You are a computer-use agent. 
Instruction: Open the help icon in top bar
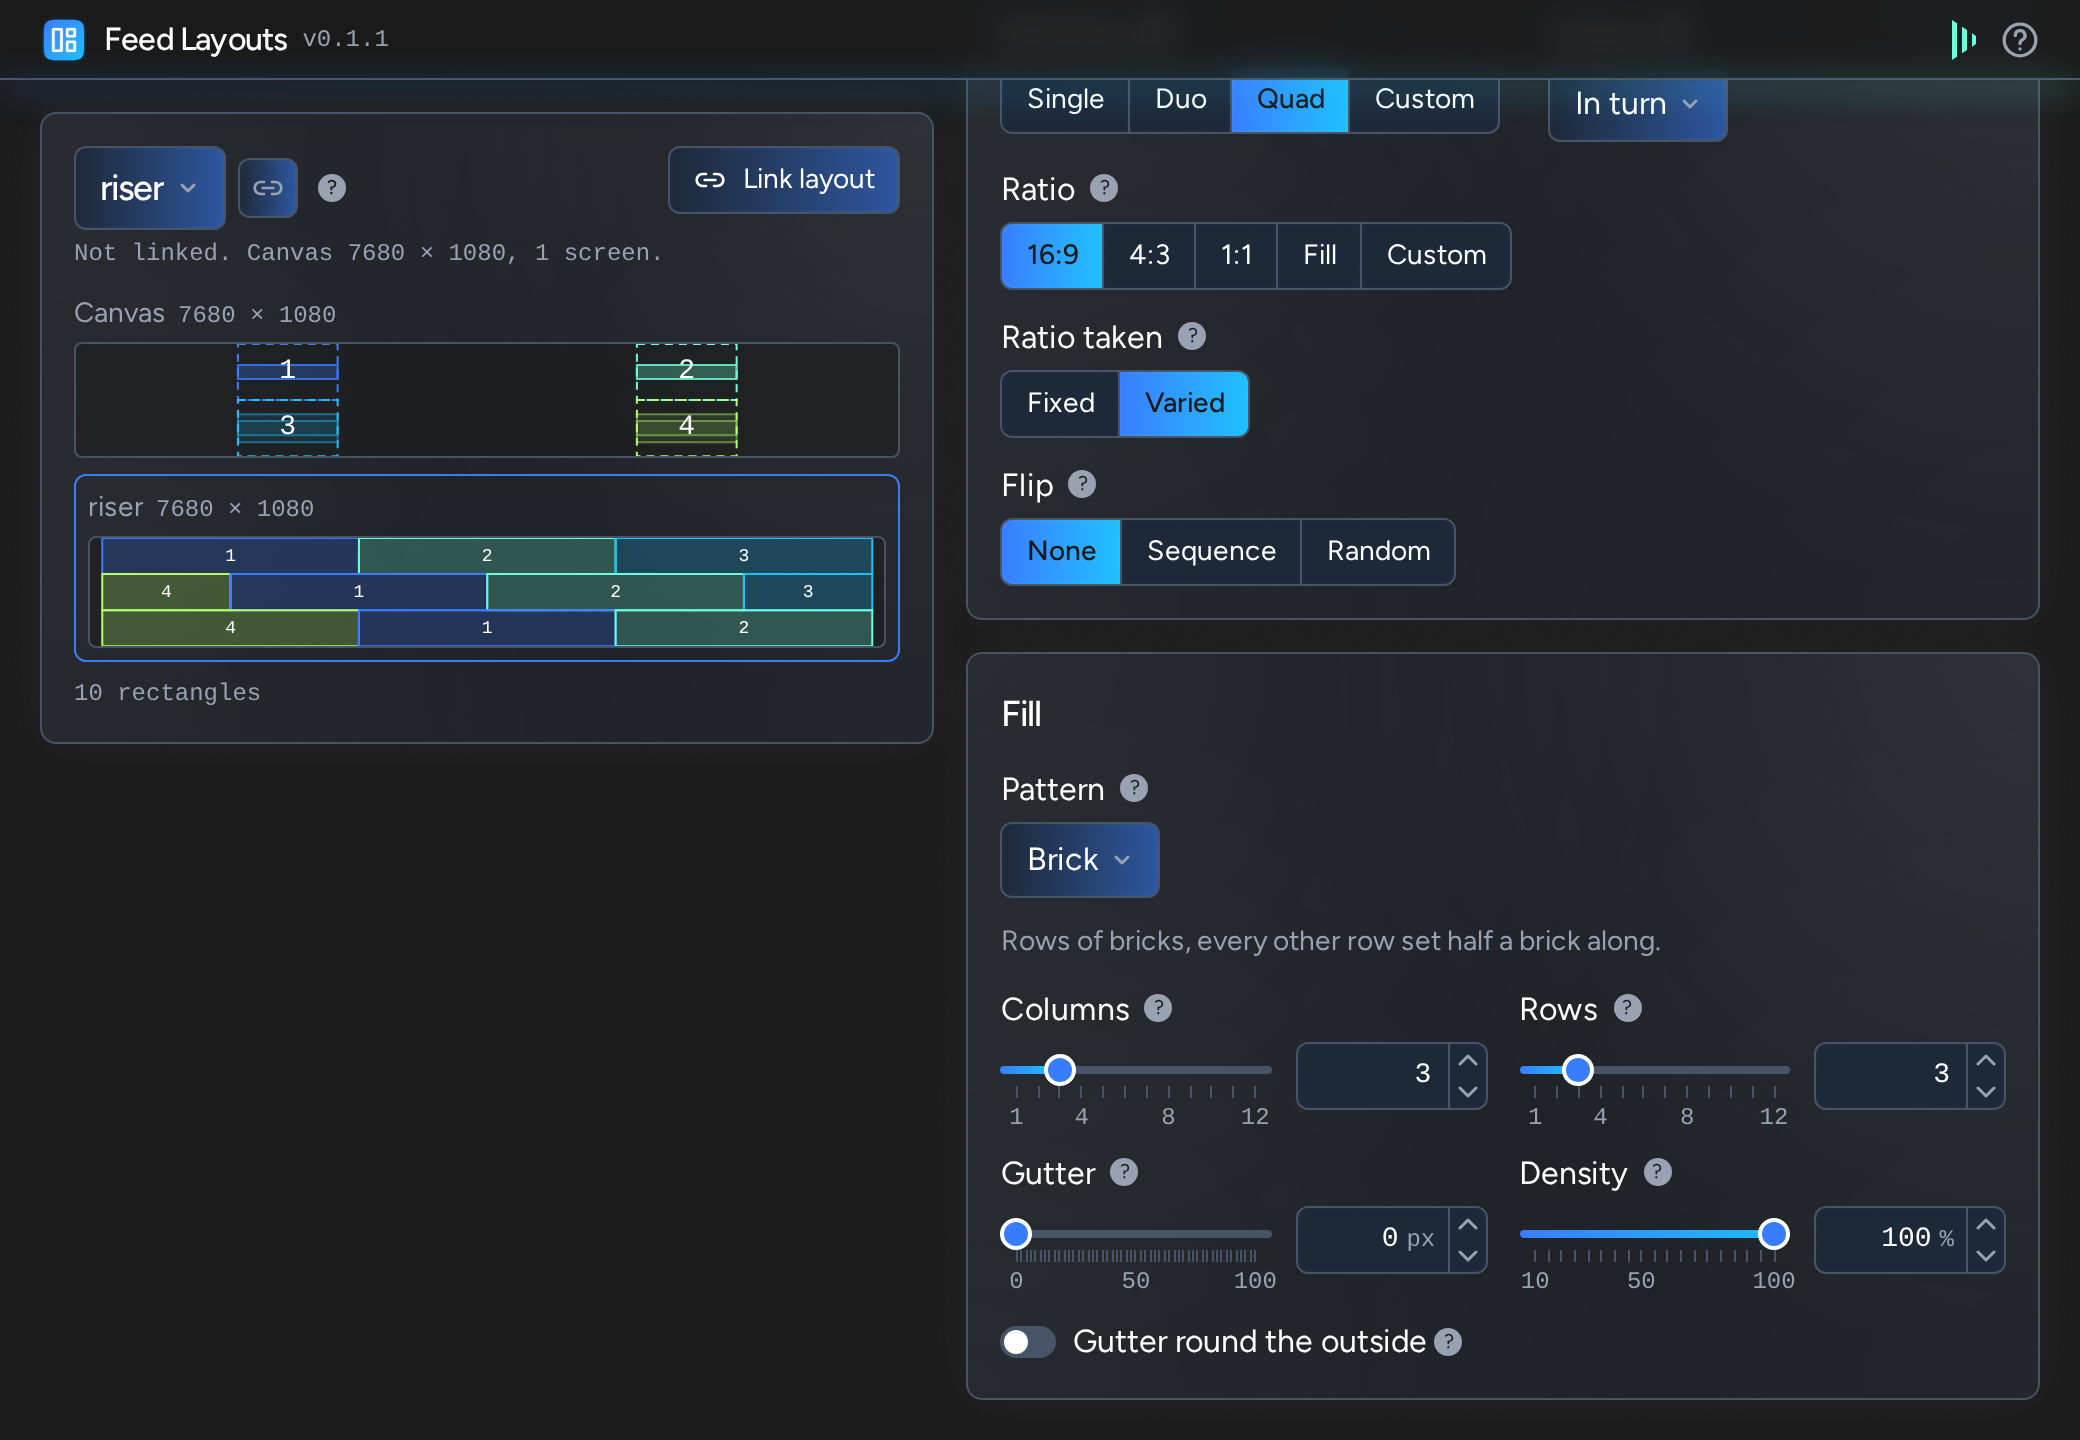2019,40
